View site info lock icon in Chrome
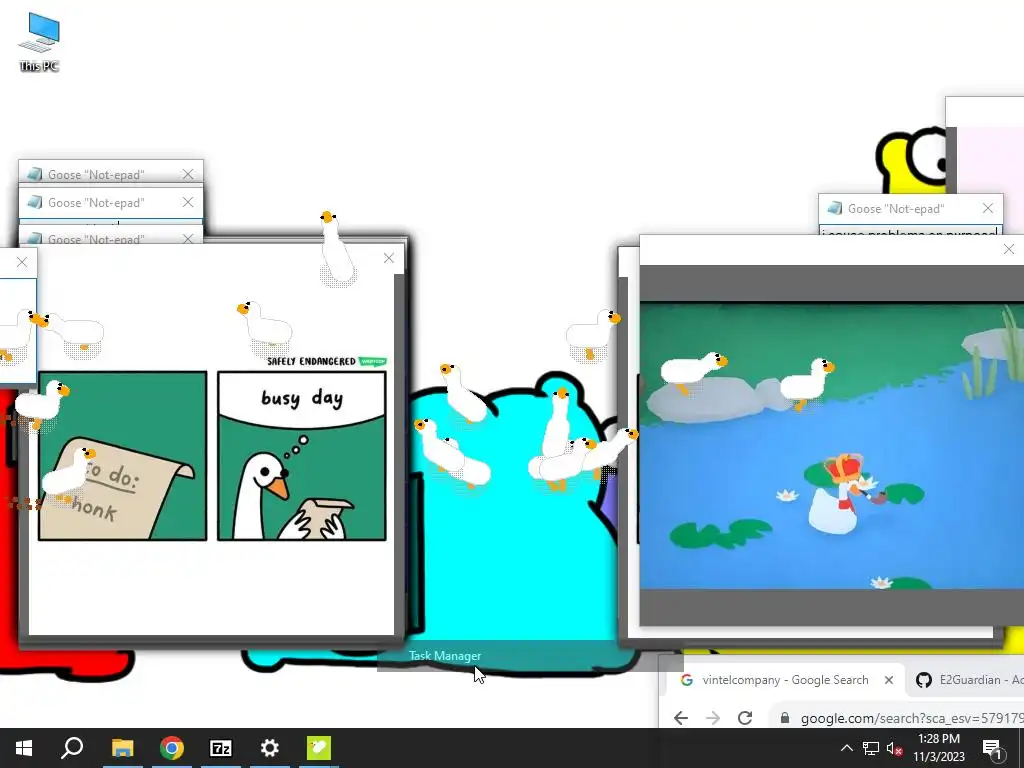The width and height of the screenshot is (1024, 768). tap(785, 718)
